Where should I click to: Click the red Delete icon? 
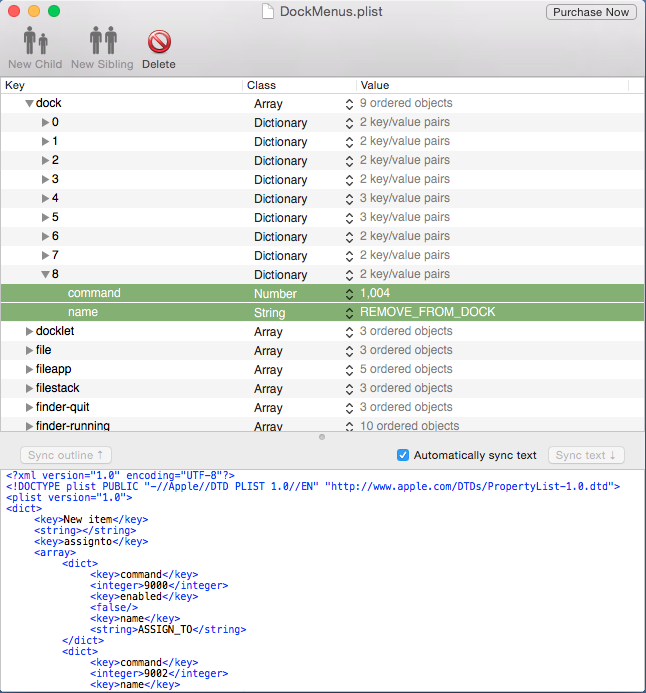158,43
